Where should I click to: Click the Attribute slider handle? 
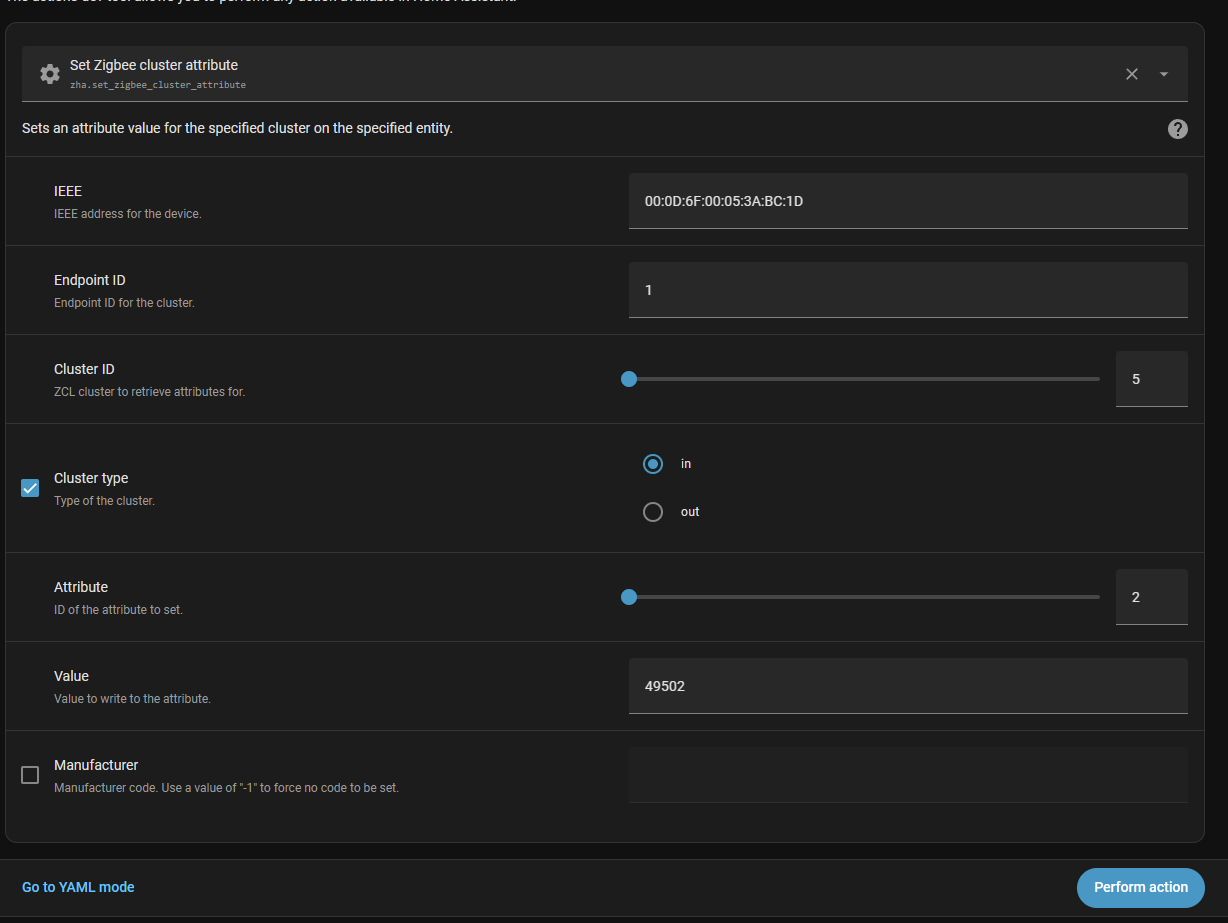(629, 597)
